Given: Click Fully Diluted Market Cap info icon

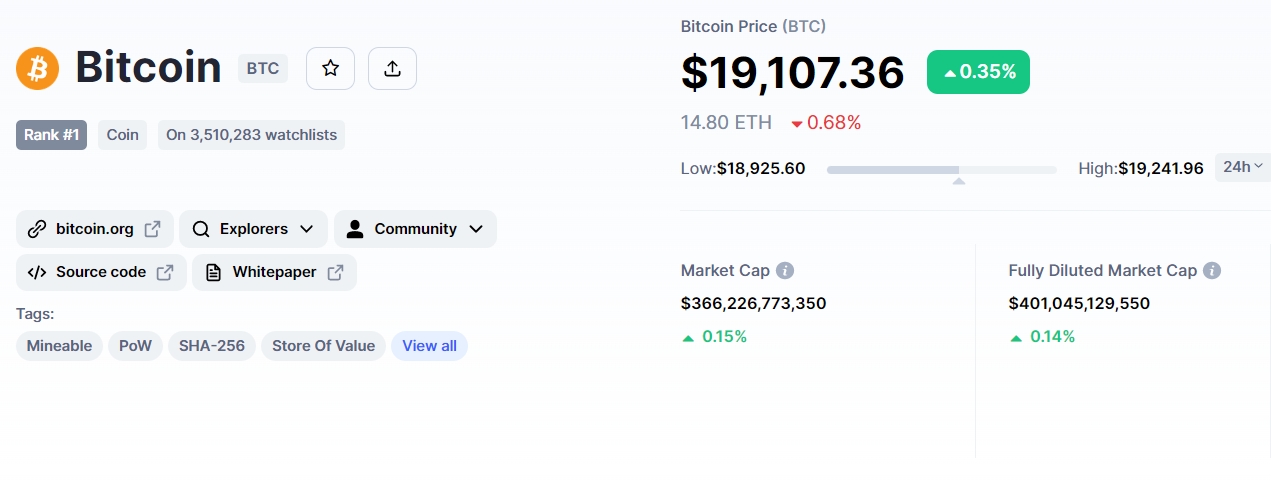Looking at the screenshot, I should pos(1212,270).
